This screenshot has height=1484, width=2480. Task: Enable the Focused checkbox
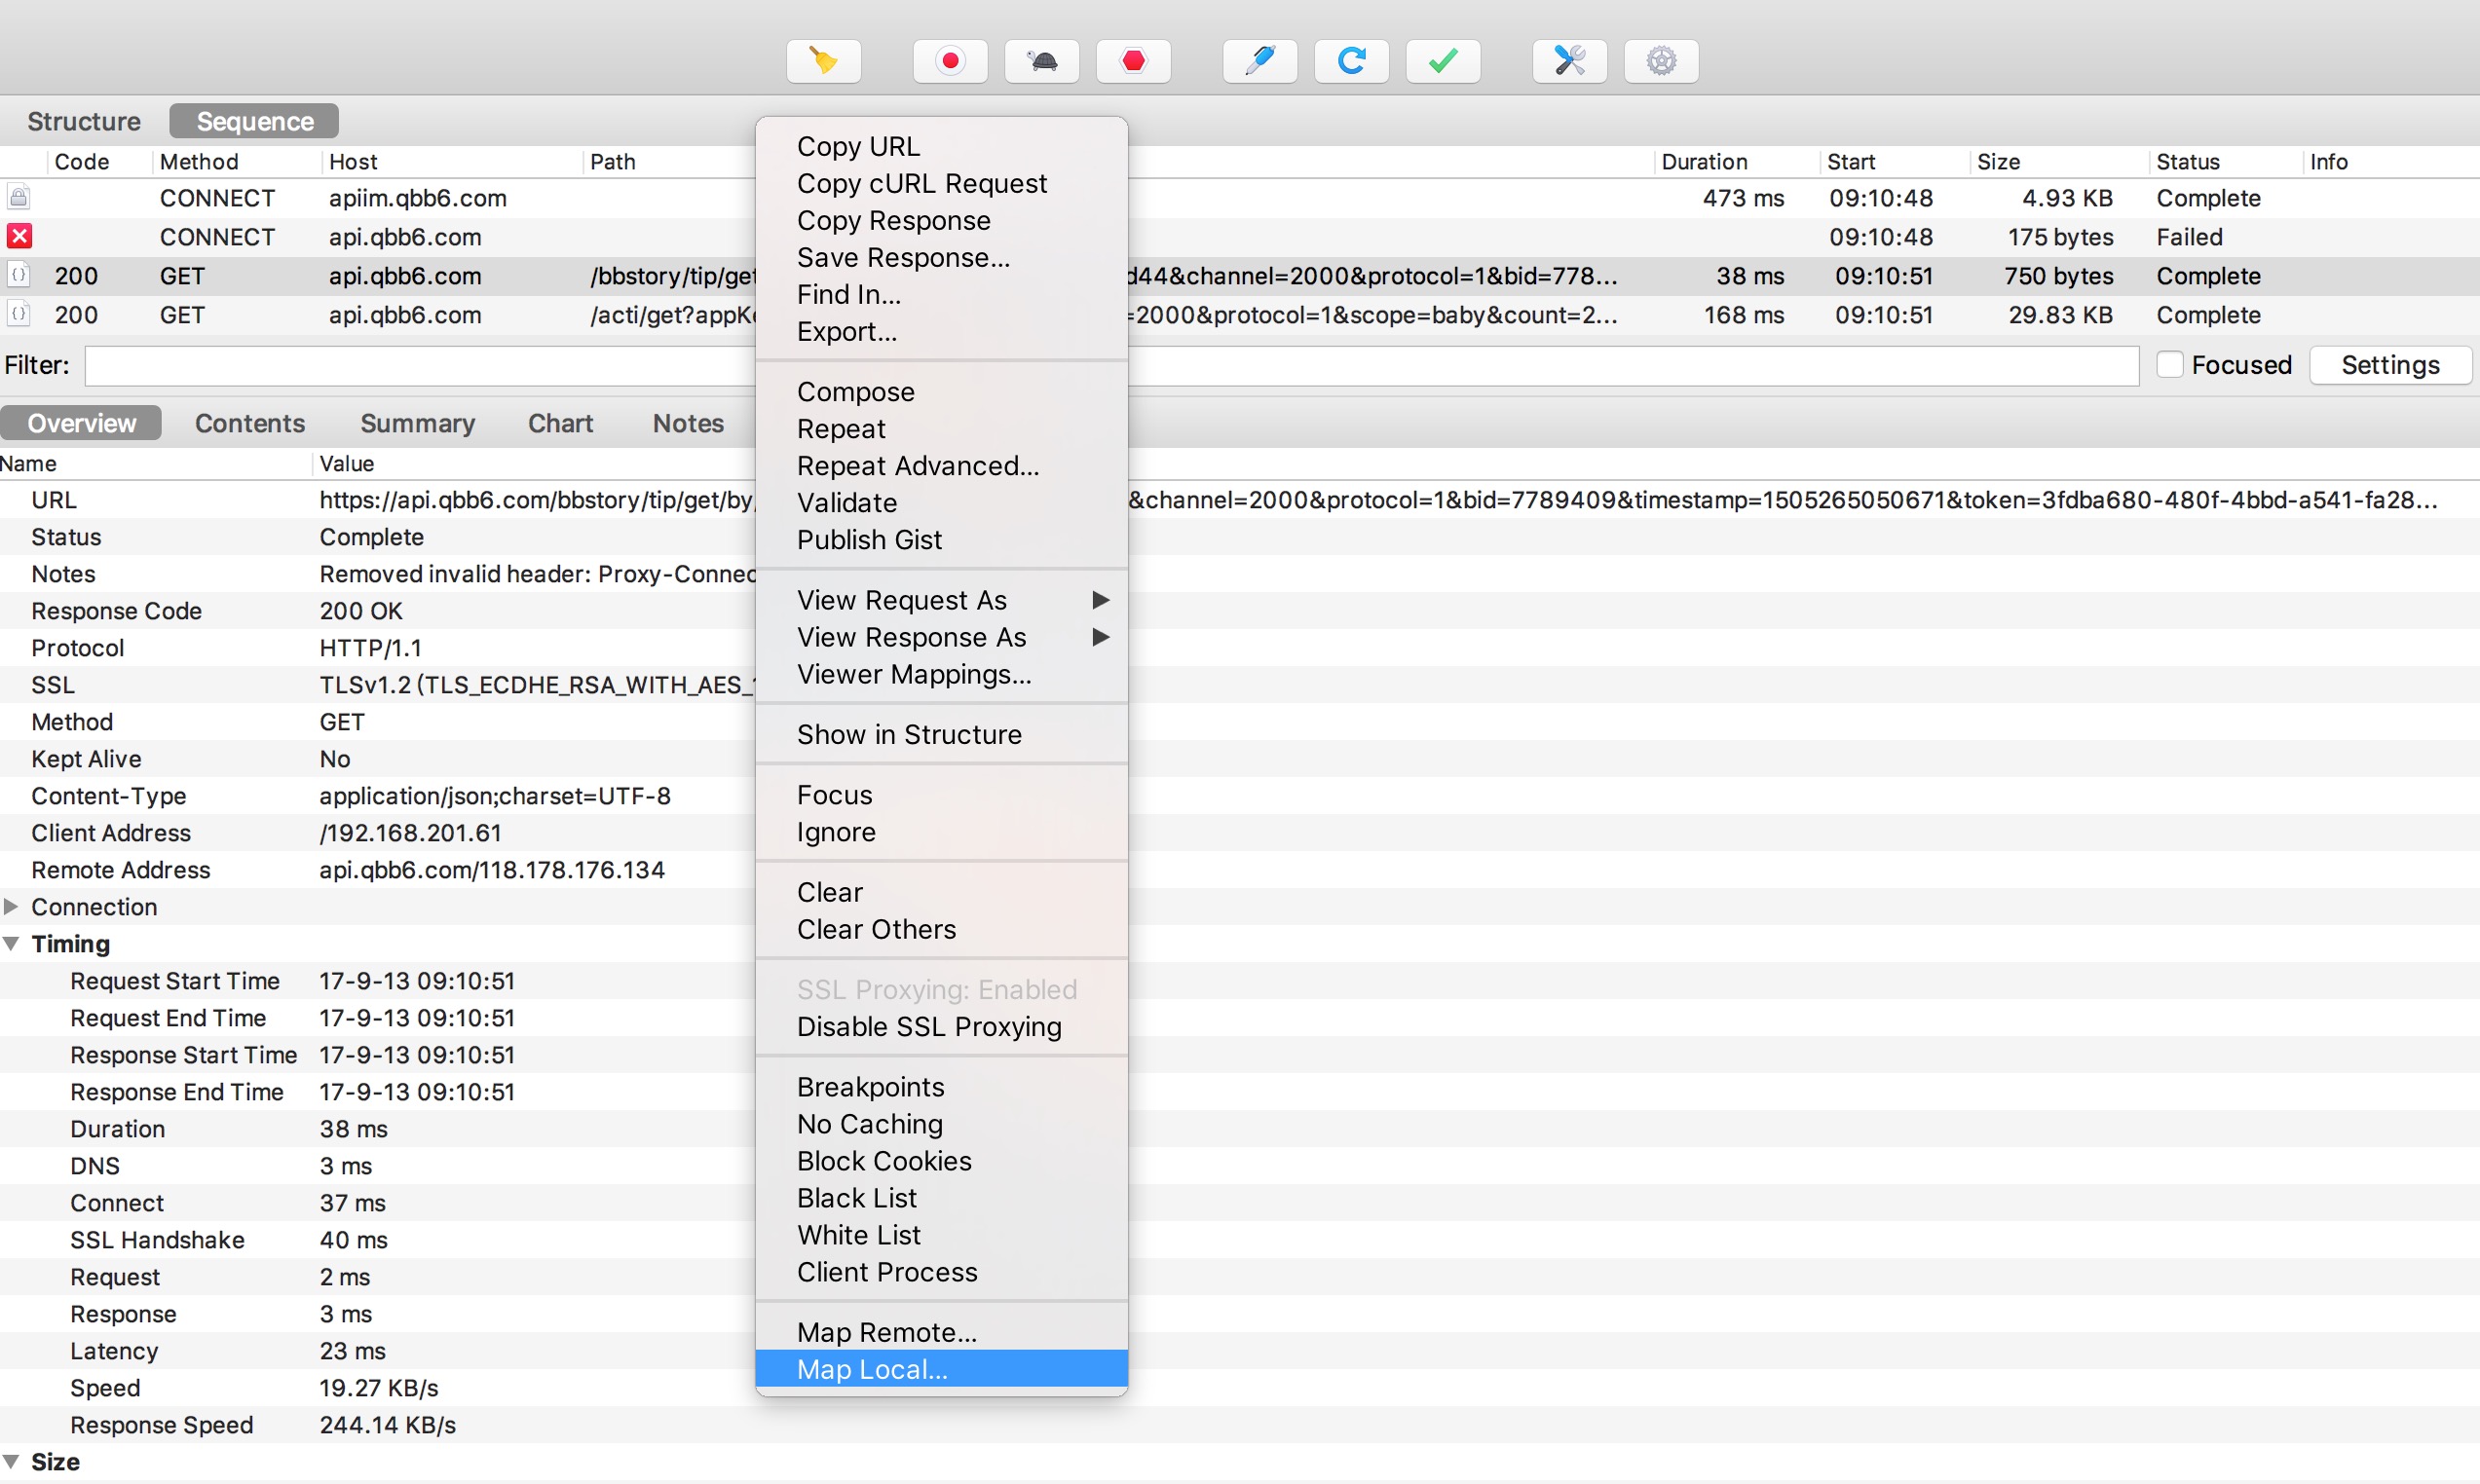click(x=2169, y=365)
